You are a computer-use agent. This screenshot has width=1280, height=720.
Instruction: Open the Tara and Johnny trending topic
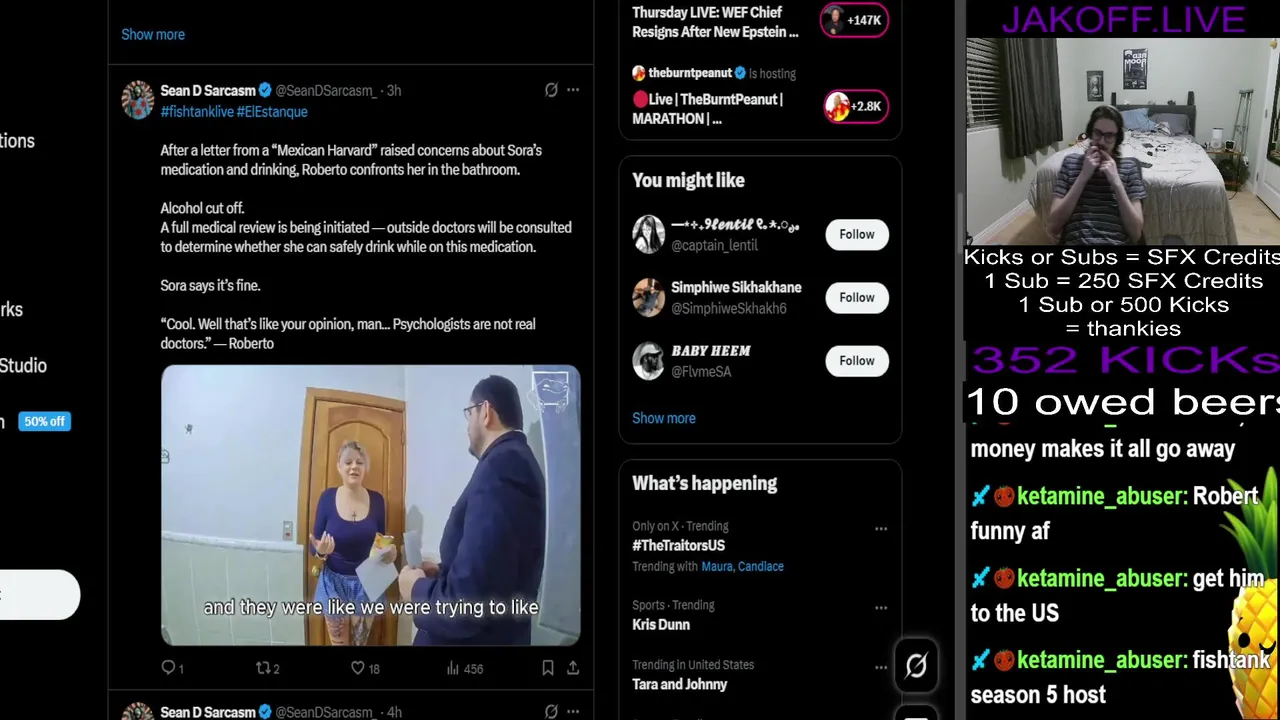point(680,684)
